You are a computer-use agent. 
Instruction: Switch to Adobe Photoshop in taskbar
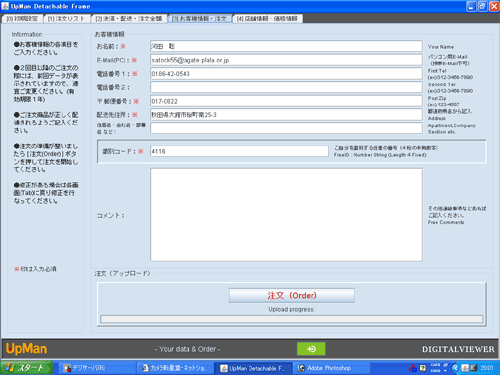332,368
